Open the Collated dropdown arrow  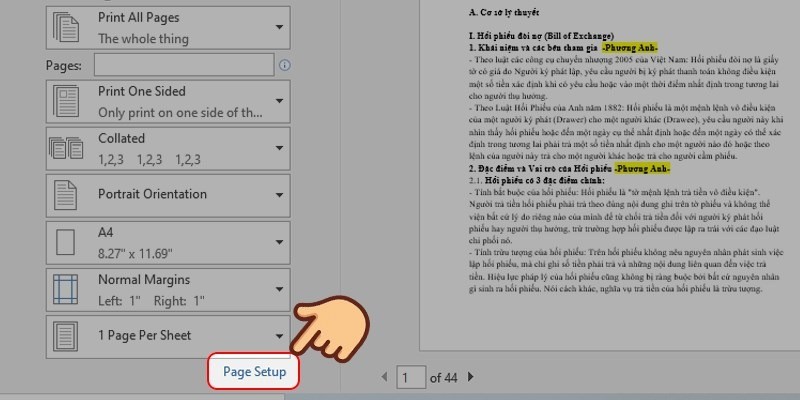(279, 148)
